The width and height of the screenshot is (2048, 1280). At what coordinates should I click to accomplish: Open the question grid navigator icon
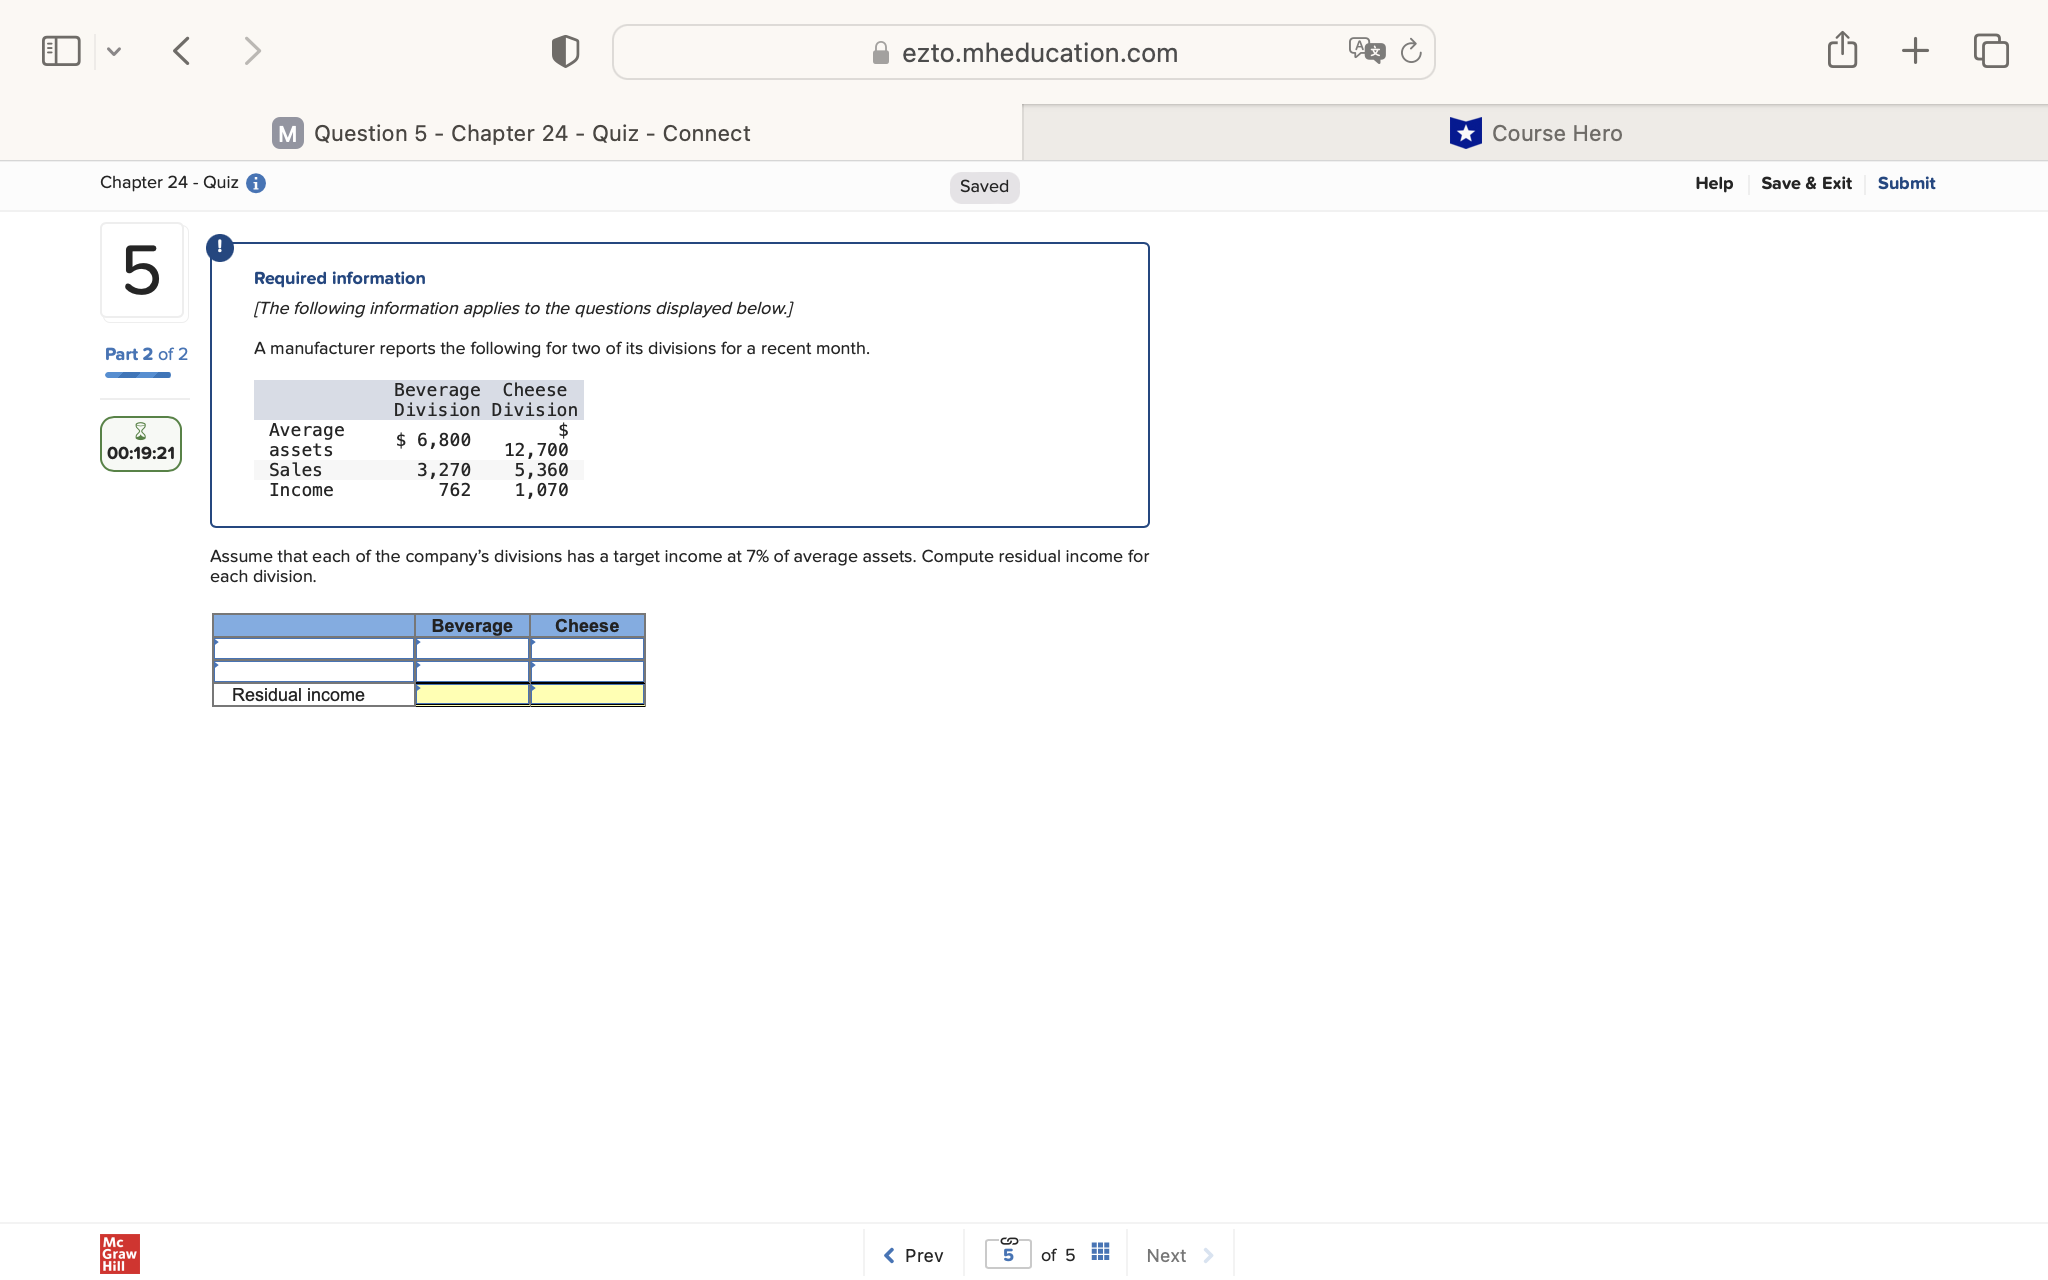[x=1100, y=1252]
